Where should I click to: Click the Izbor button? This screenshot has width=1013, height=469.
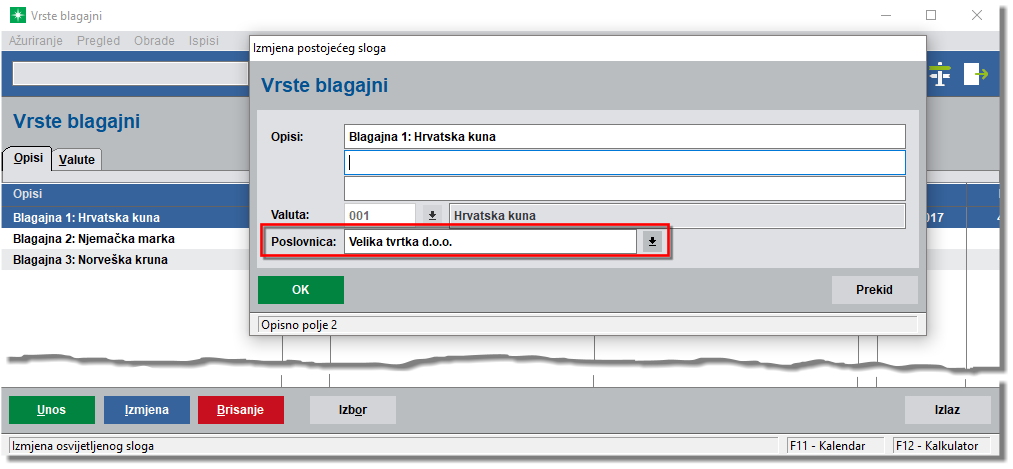coord(353,410)
